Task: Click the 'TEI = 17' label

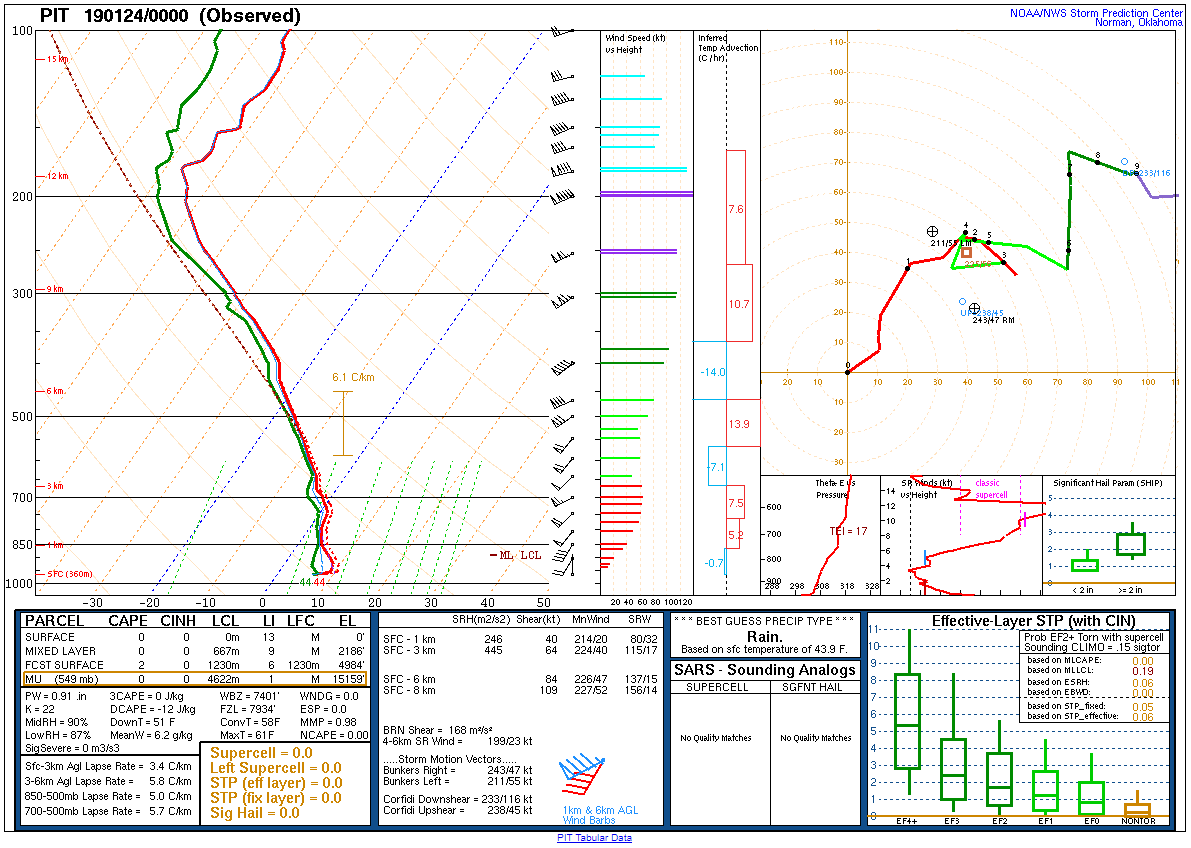Action: [848, 531]
